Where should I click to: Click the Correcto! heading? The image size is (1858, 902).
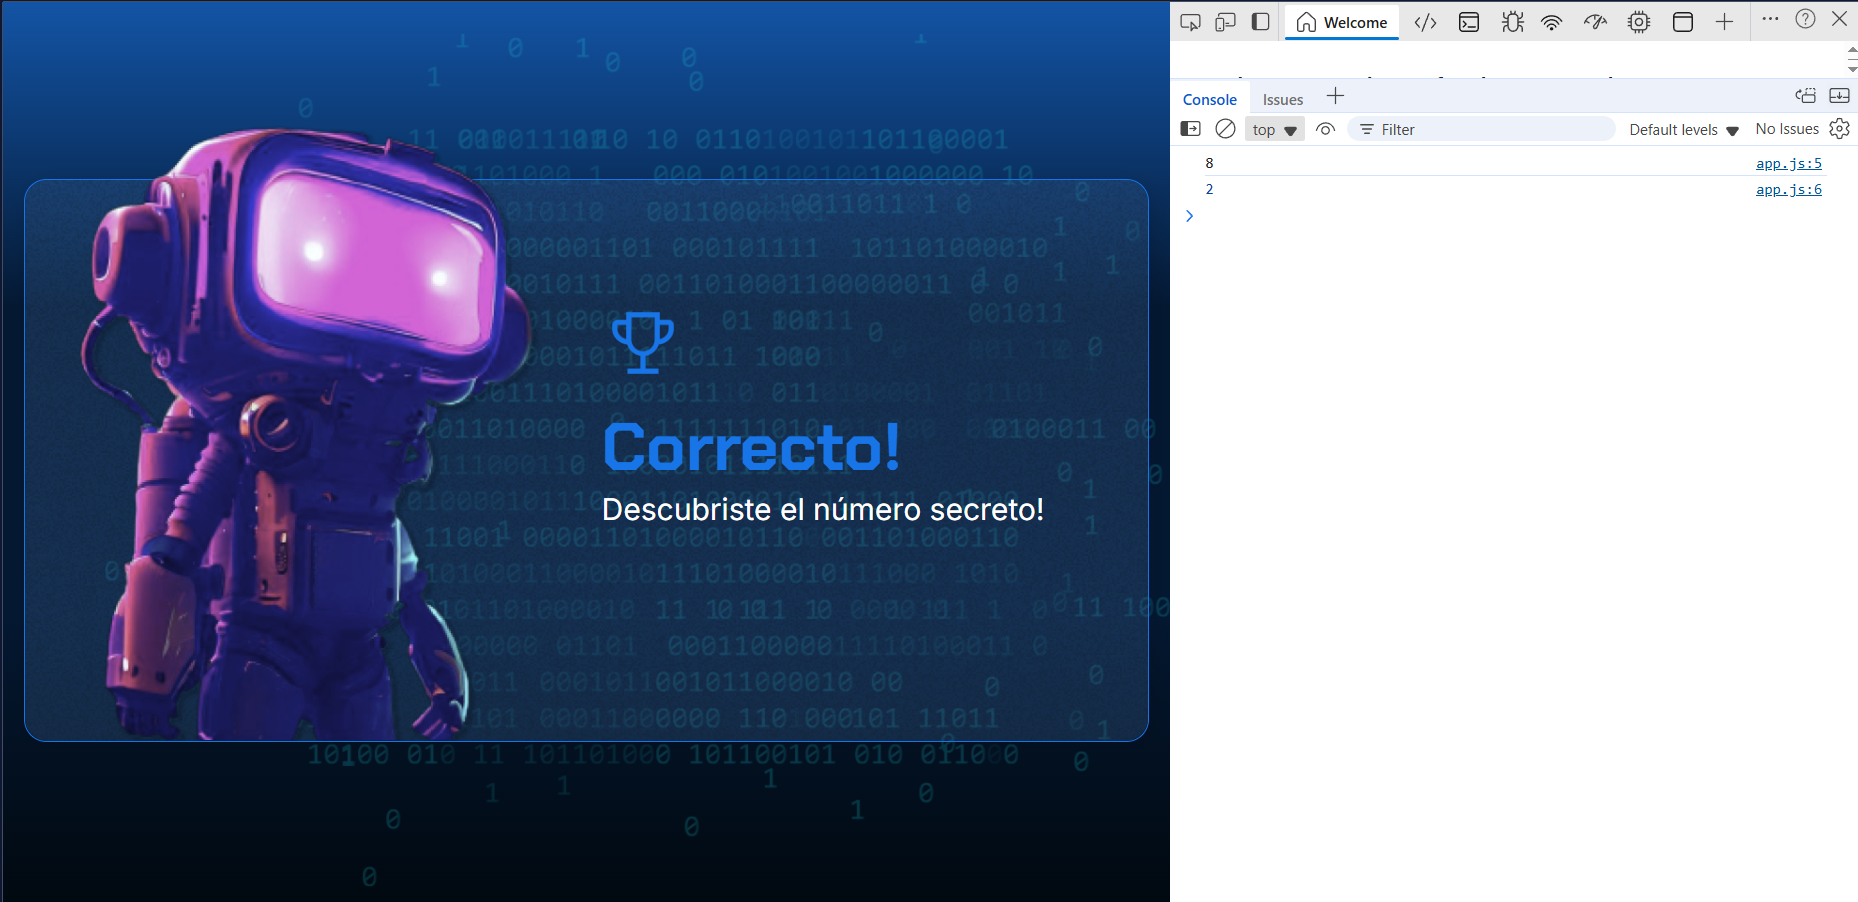tap(752, 446)
